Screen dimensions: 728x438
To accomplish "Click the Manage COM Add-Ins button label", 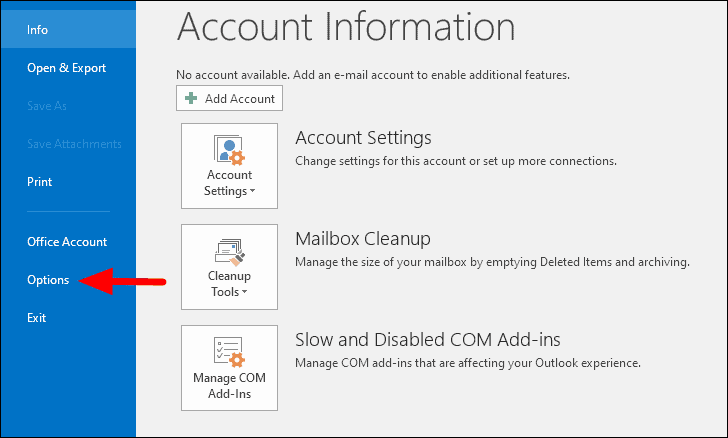I will 229,386.
